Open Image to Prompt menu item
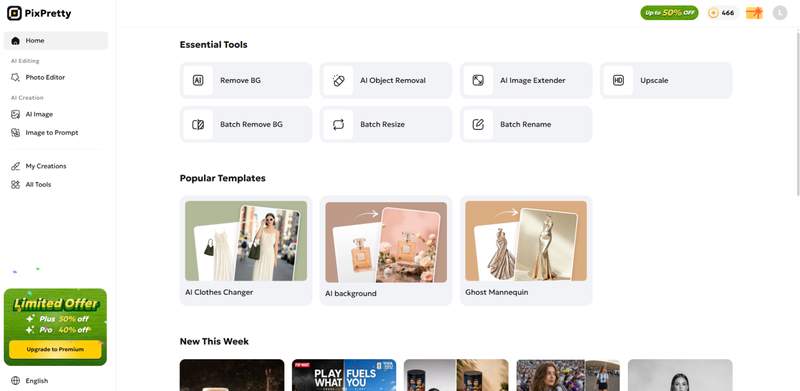 (x=56, y=133)
